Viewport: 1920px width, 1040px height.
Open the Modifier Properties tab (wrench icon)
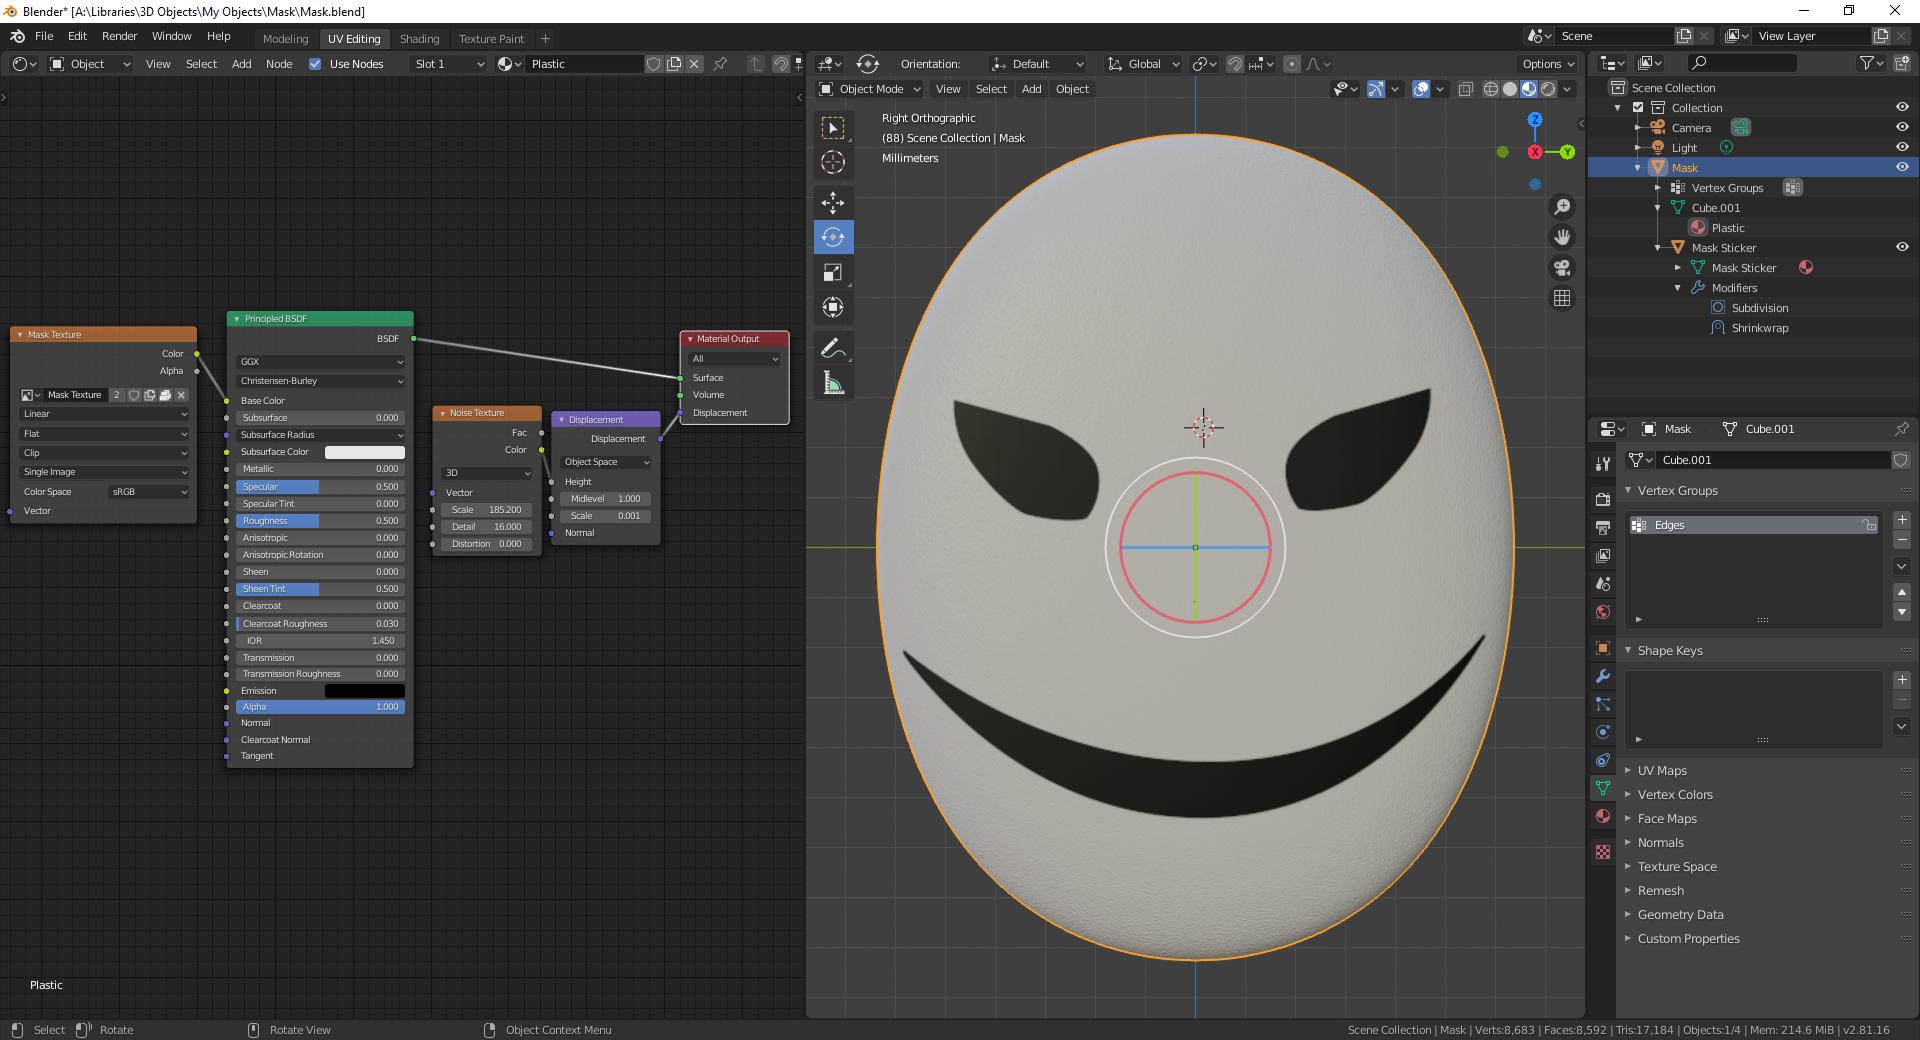pyautogui.click(x=1602, y=677)
